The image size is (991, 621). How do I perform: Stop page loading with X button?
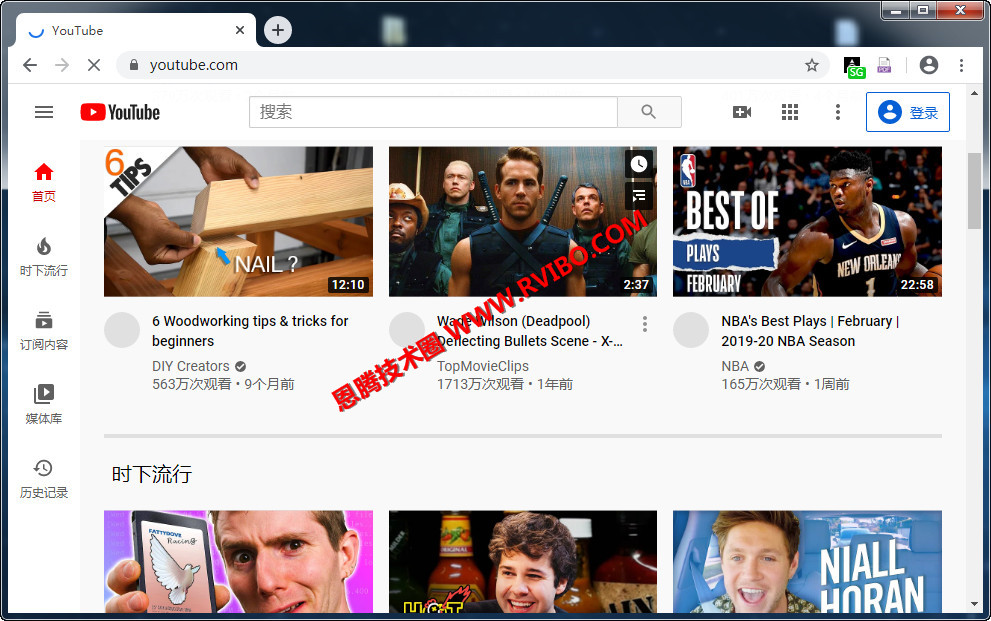click(94, 65)
